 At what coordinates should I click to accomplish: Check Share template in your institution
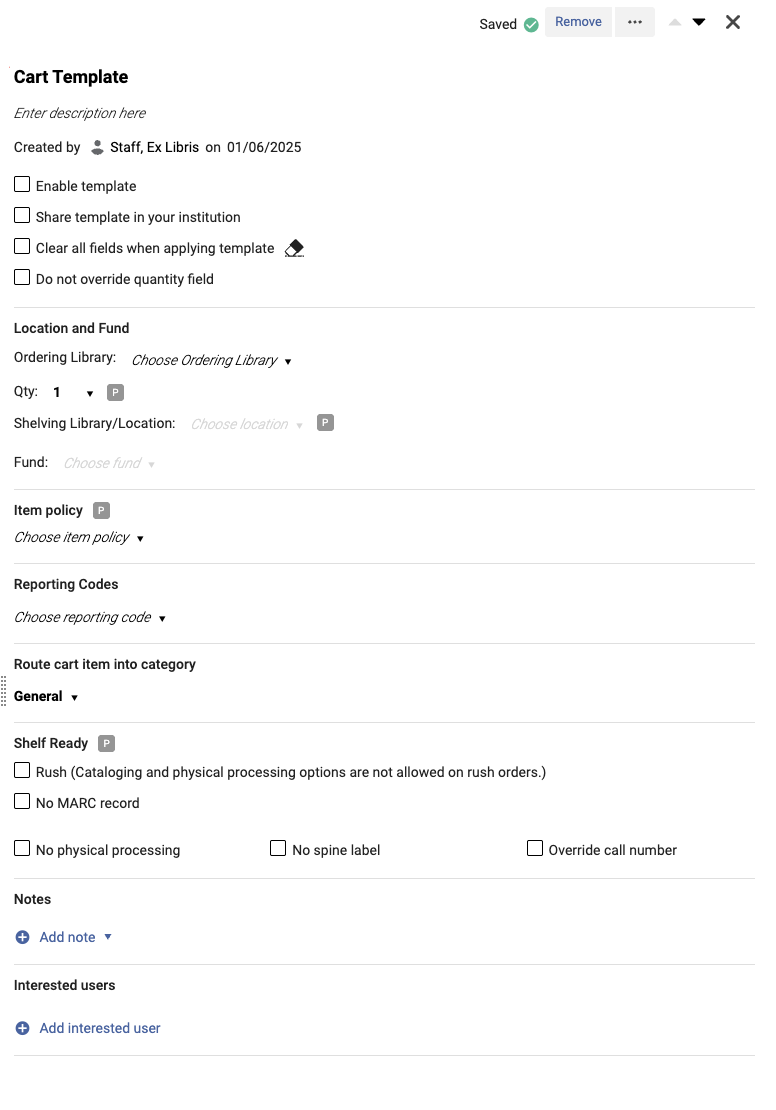22,216
